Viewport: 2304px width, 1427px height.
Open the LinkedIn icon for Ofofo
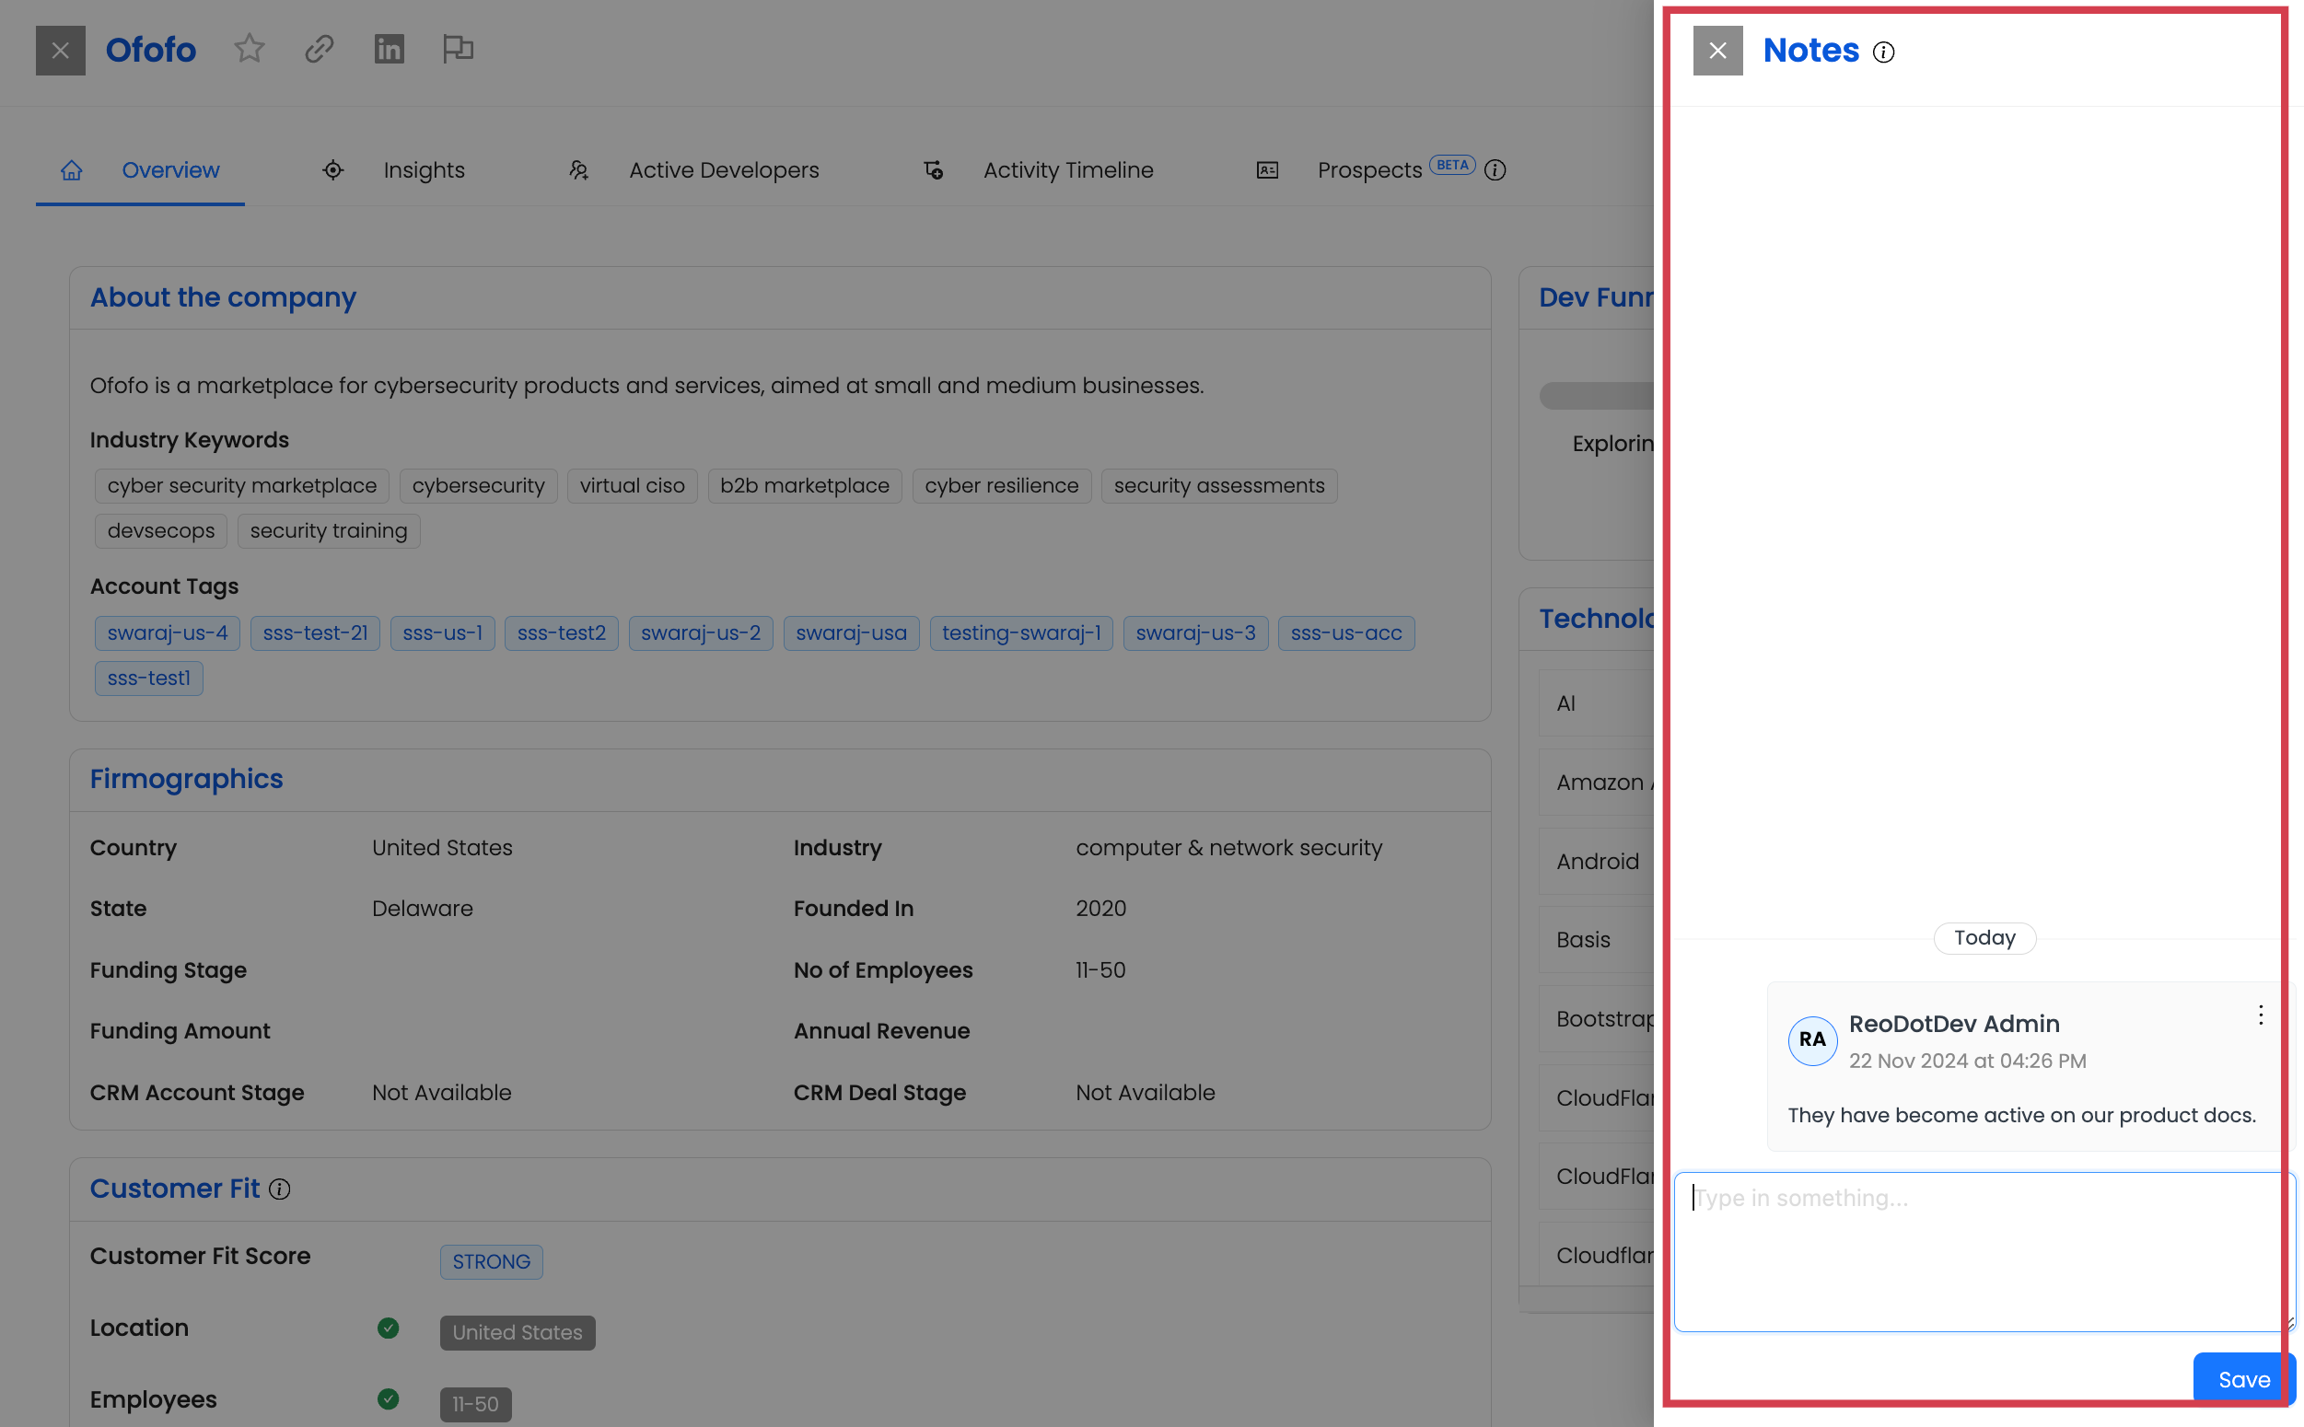[x=389, y=49]
